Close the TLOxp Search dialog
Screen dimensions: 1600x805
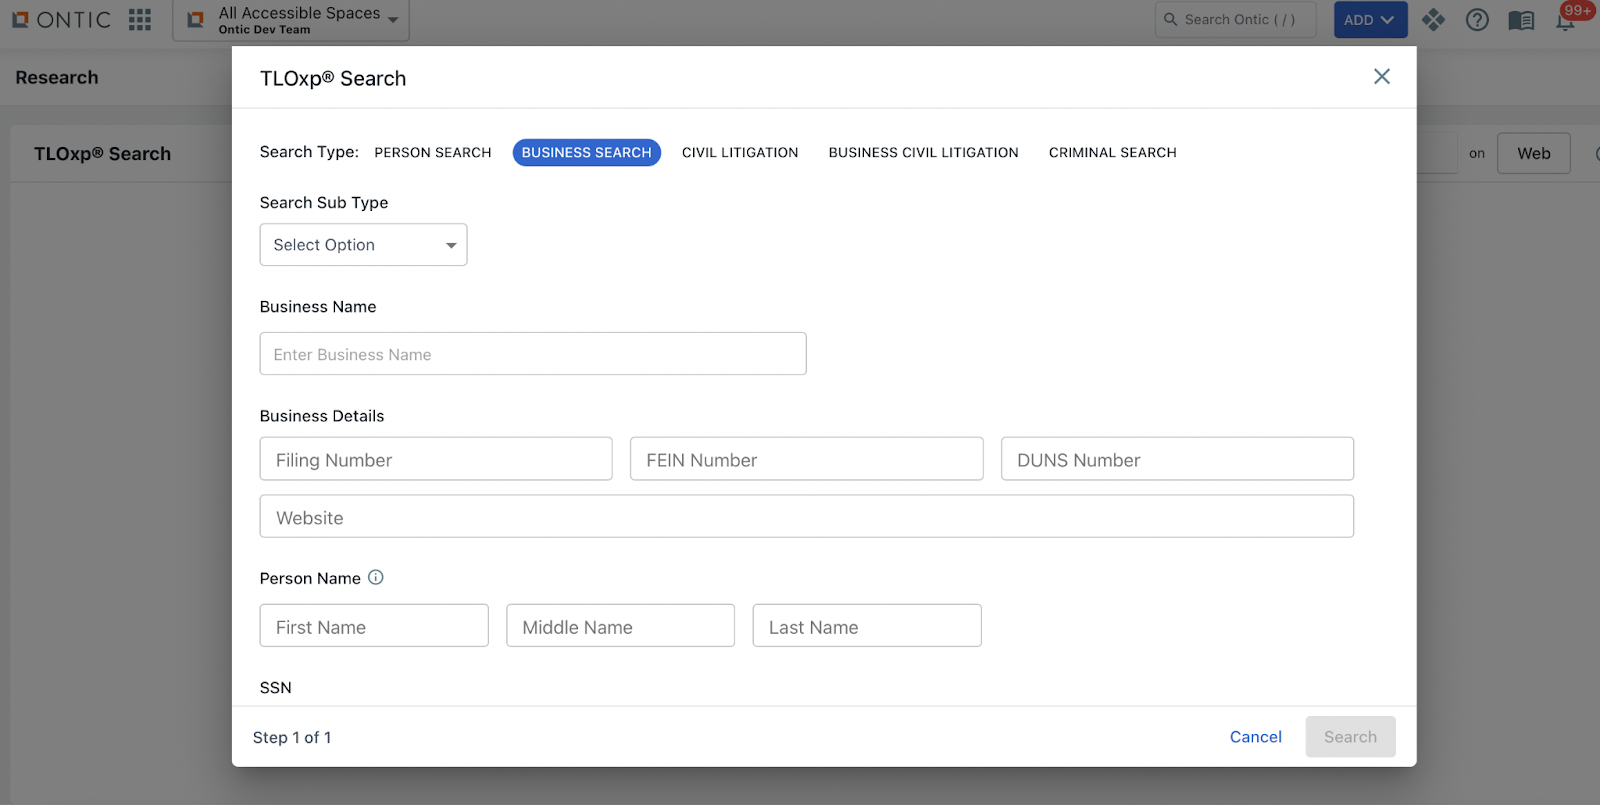pos(1382,77)
